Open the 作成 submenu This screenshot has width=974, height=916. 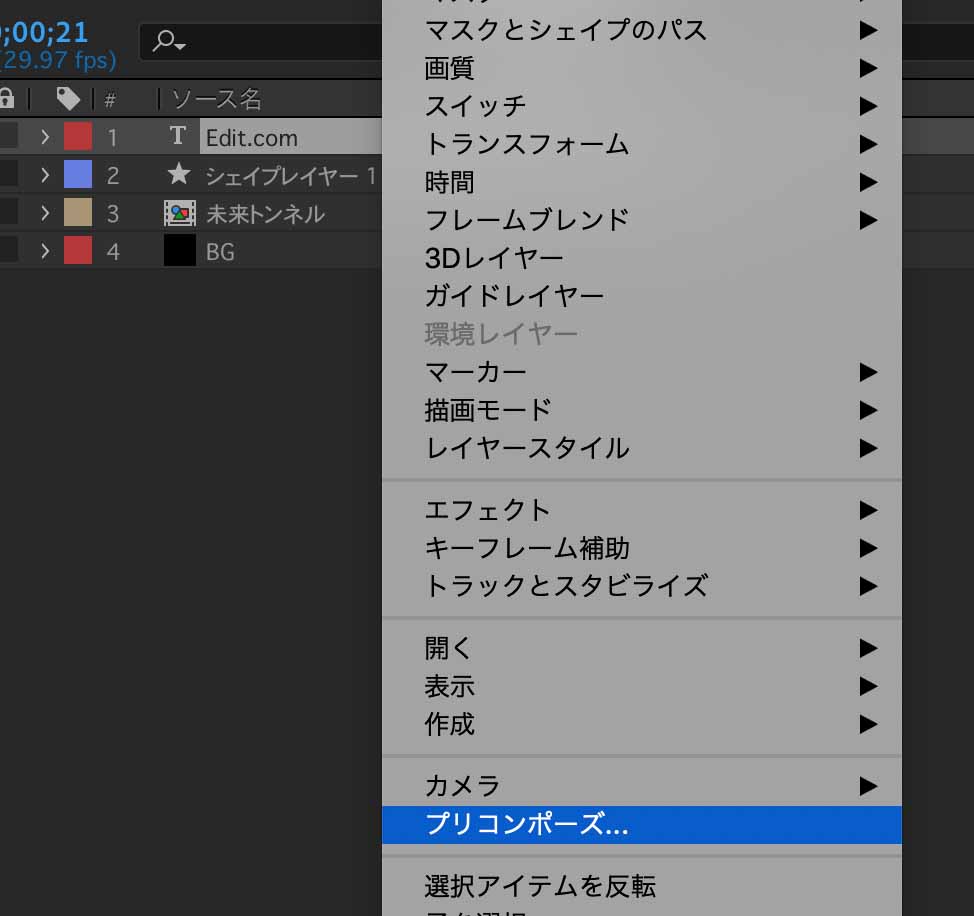(x=642, y=724)
